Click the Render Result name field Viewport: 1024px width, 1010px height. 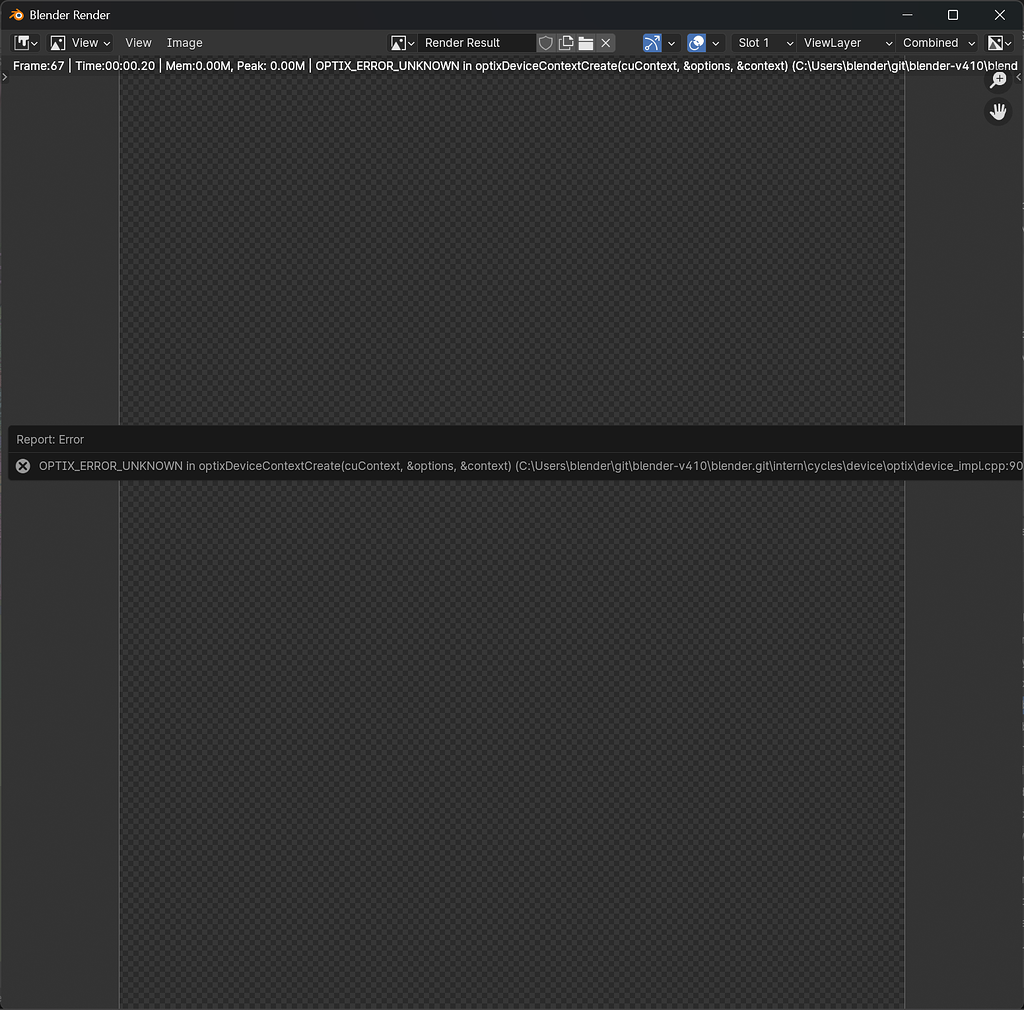pos(477,43)
